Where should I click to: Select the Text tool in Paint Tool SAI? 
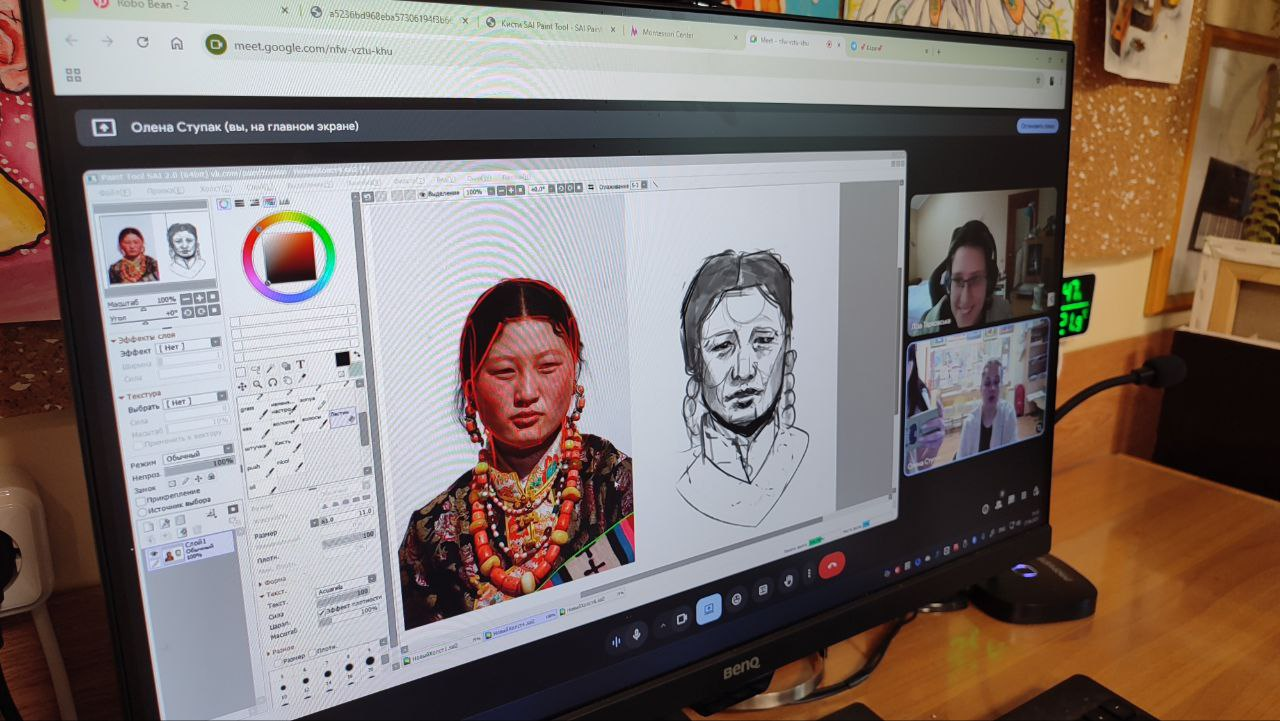pyautogui.click(x=300, y=366)
